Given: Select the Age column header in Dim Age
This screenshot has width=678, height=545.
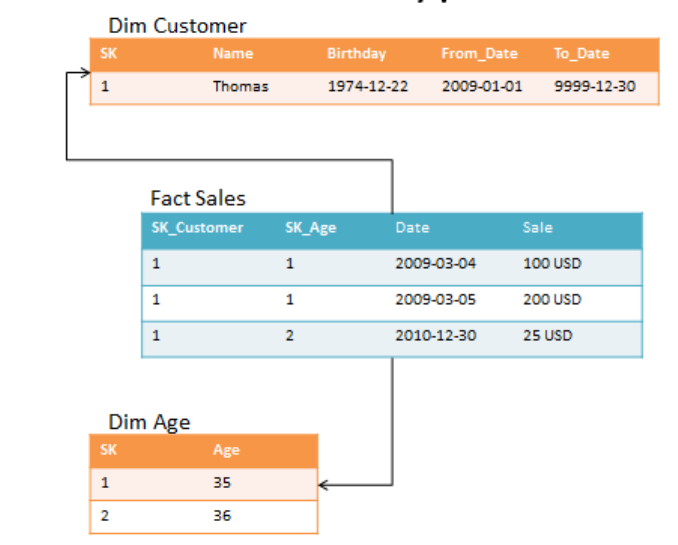Looking at the screenshot, I should pyautogui.click(x=226, y=450).
